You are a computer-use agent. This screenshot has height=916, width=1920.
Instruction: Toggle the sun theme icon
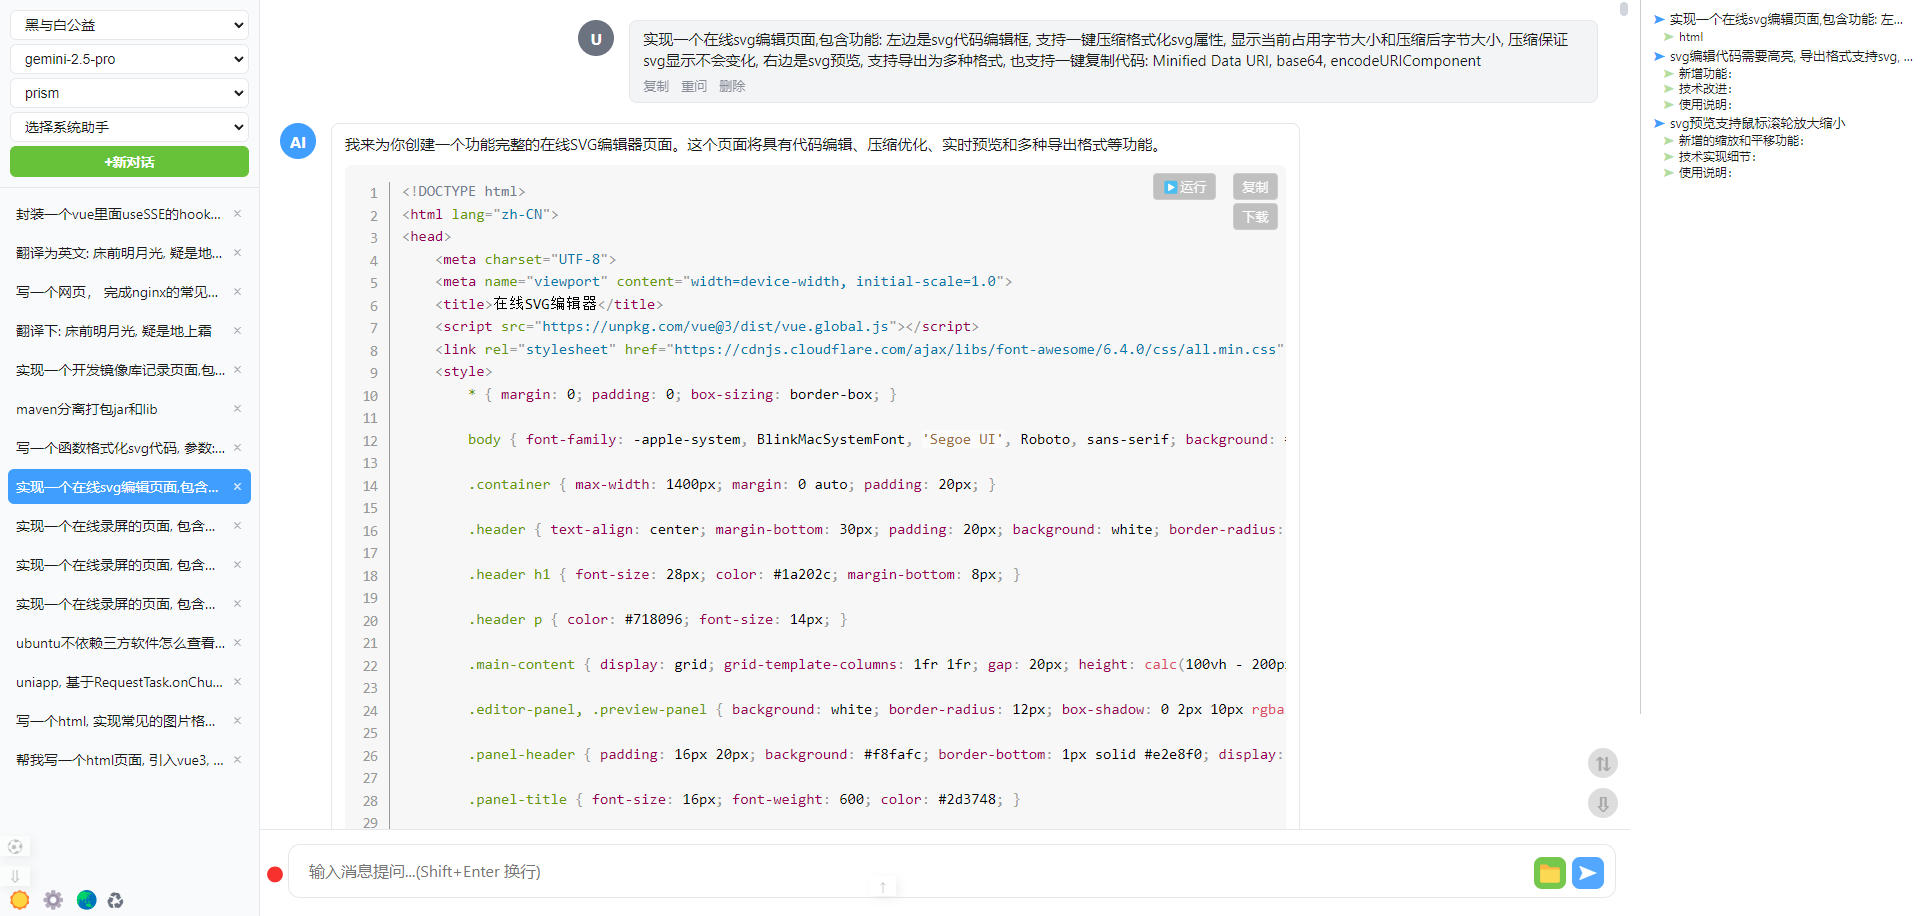tap(19, 900)
